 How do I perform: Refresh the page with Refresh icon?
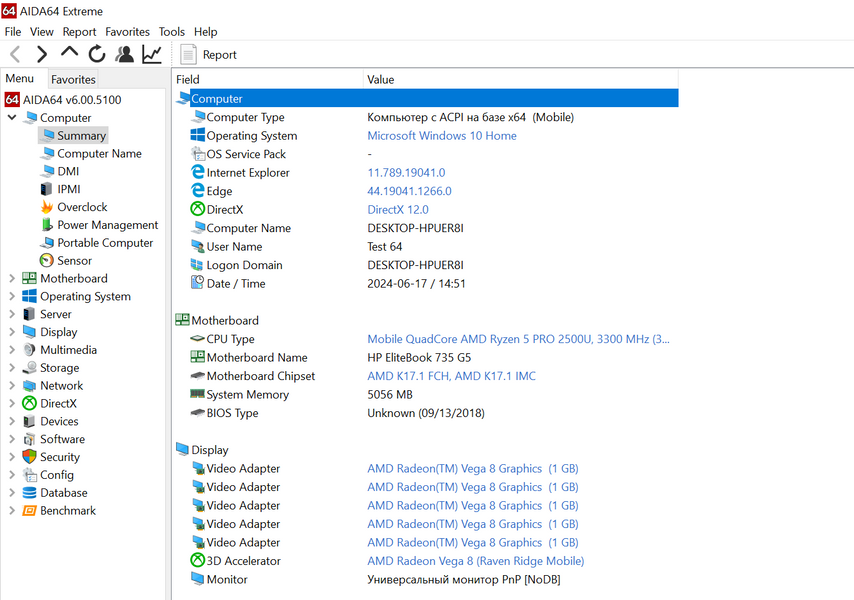(x=97, y=54)
